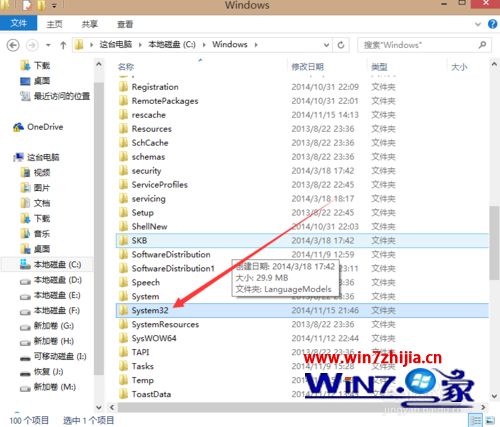Select the rescache folder
500x427 pixels.
[149, 115]
